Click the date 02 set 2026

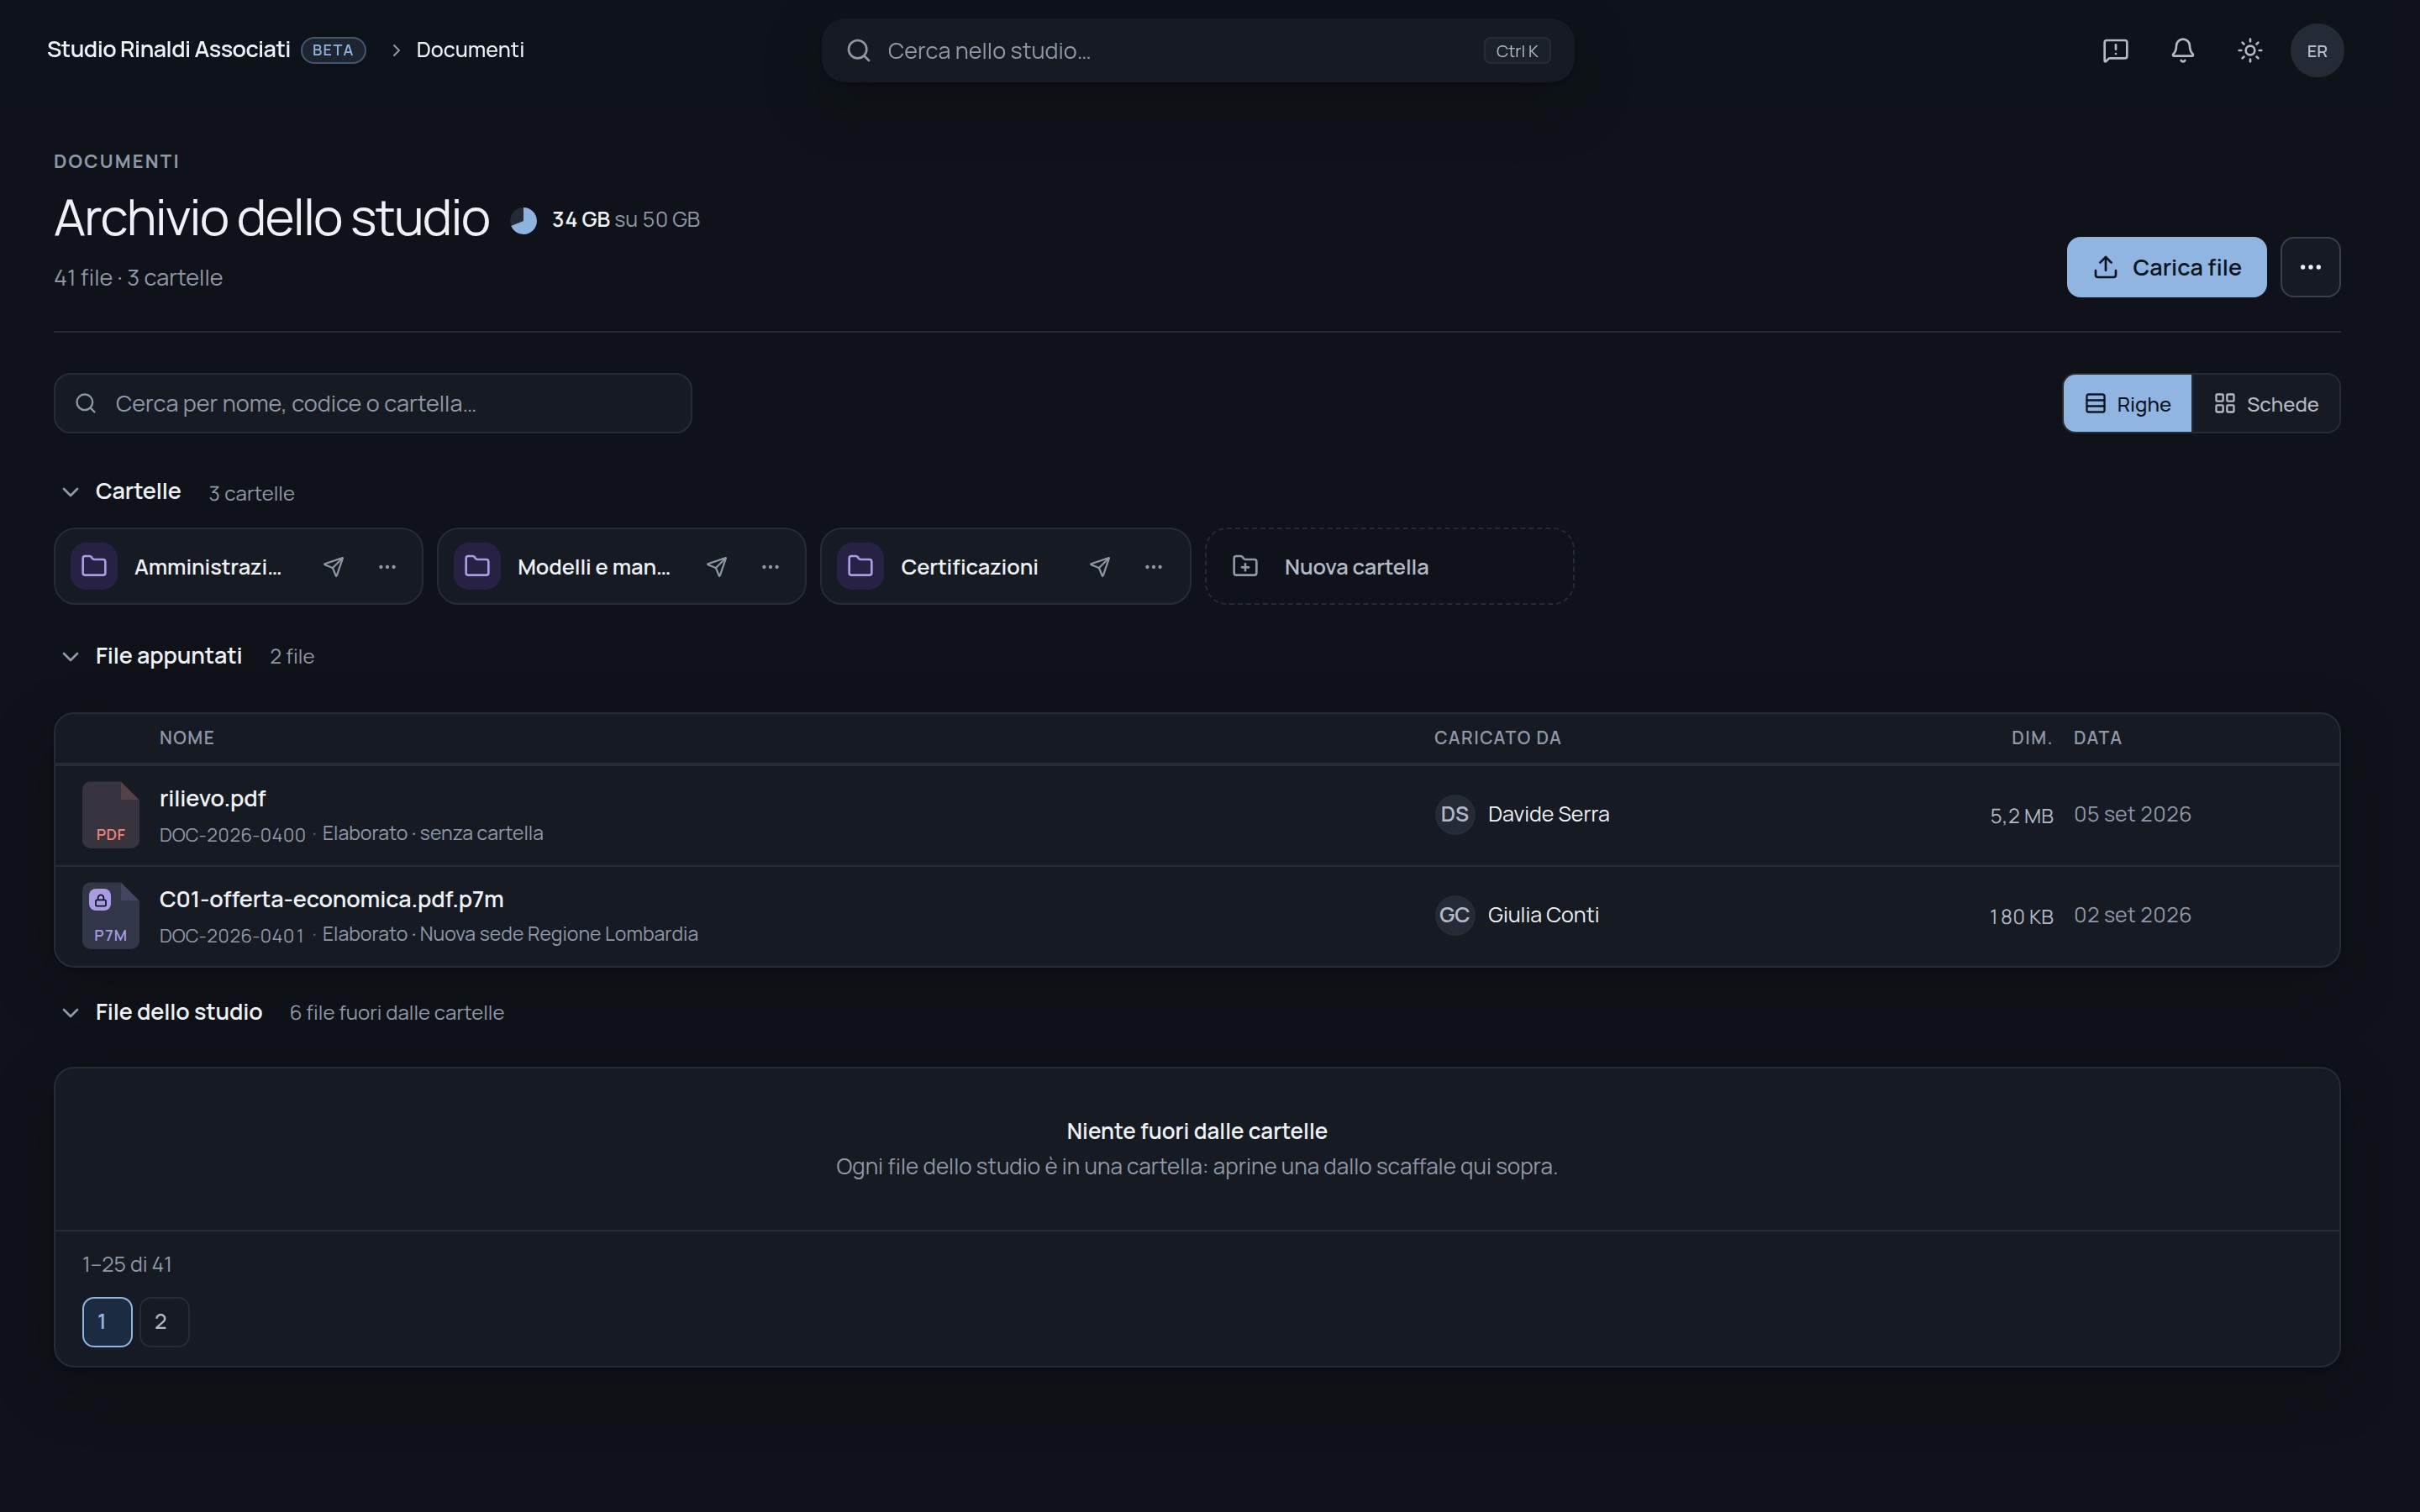click(x=2132, y=915)
